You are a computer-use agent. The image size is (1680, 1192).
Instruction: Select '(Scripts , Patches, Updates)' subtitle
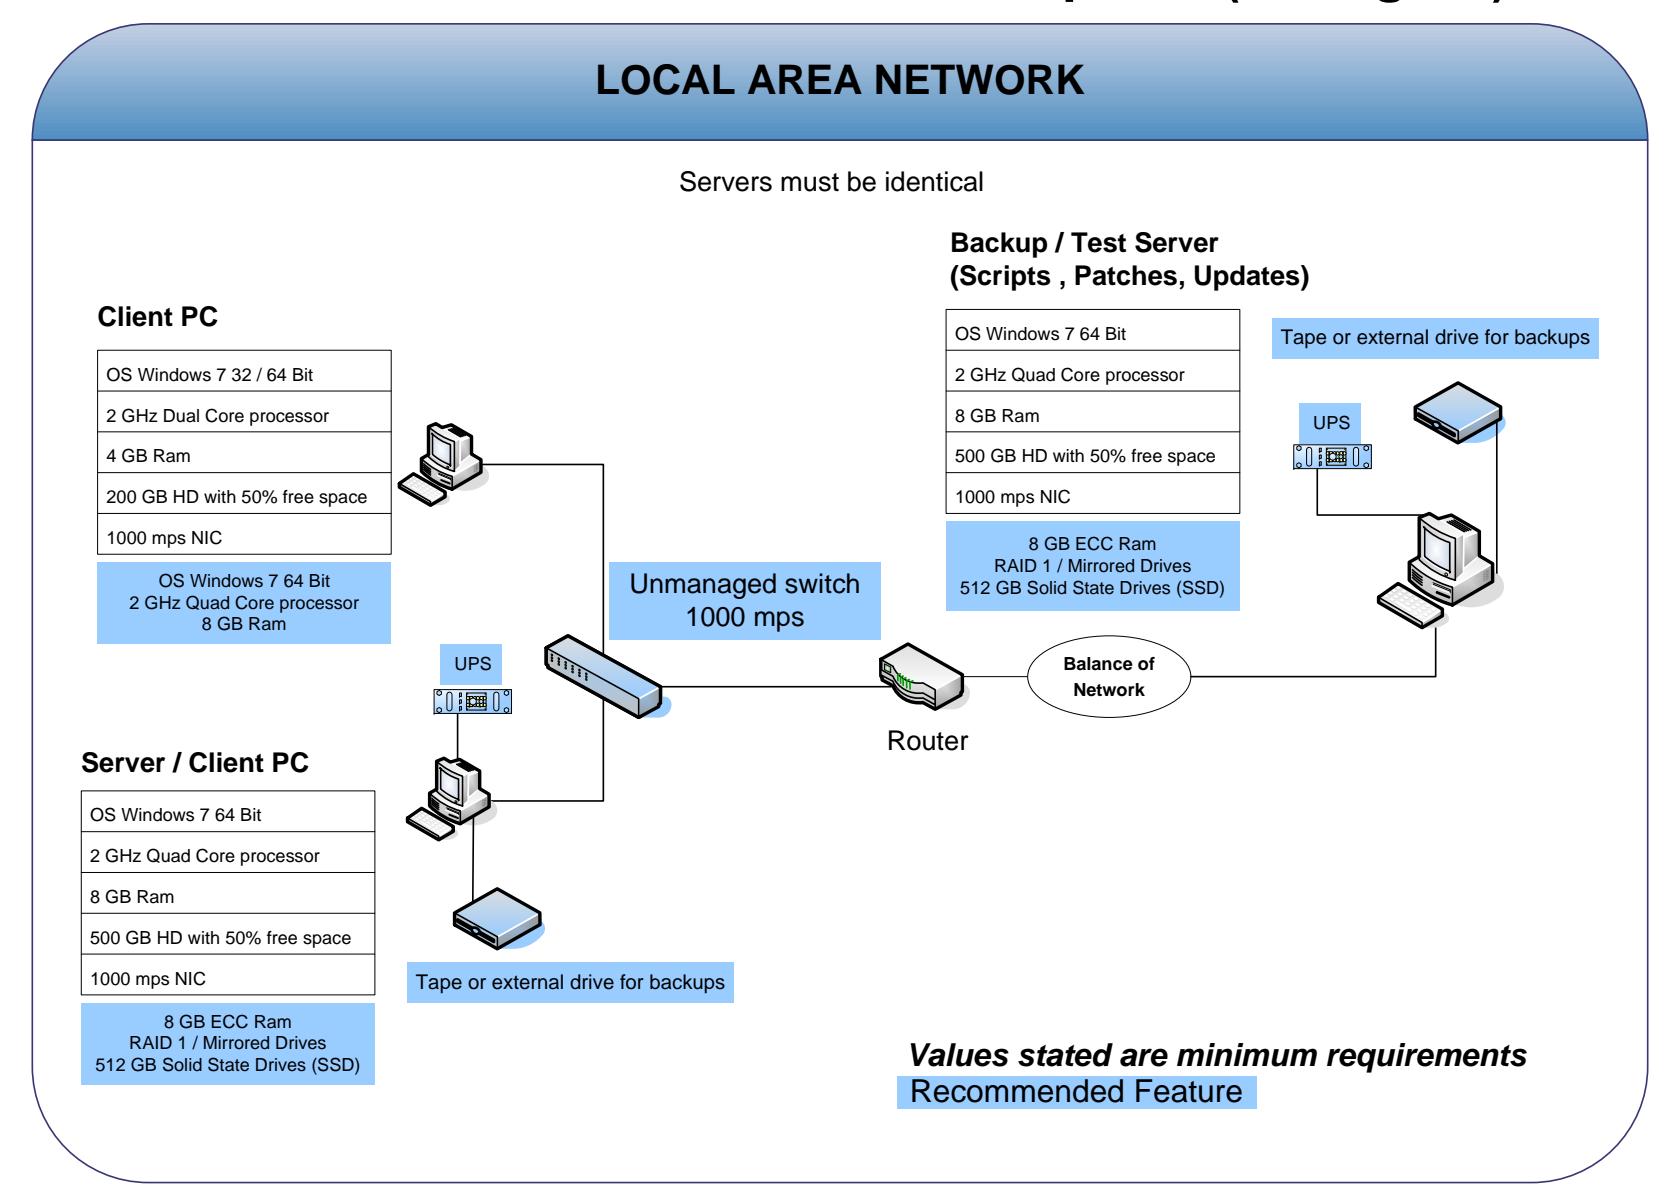click(1129, 276)
